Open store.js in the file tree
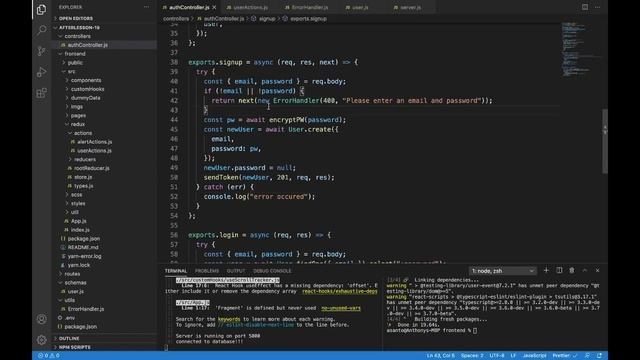This screenshot has height=360, width=640. coord(83,177)
